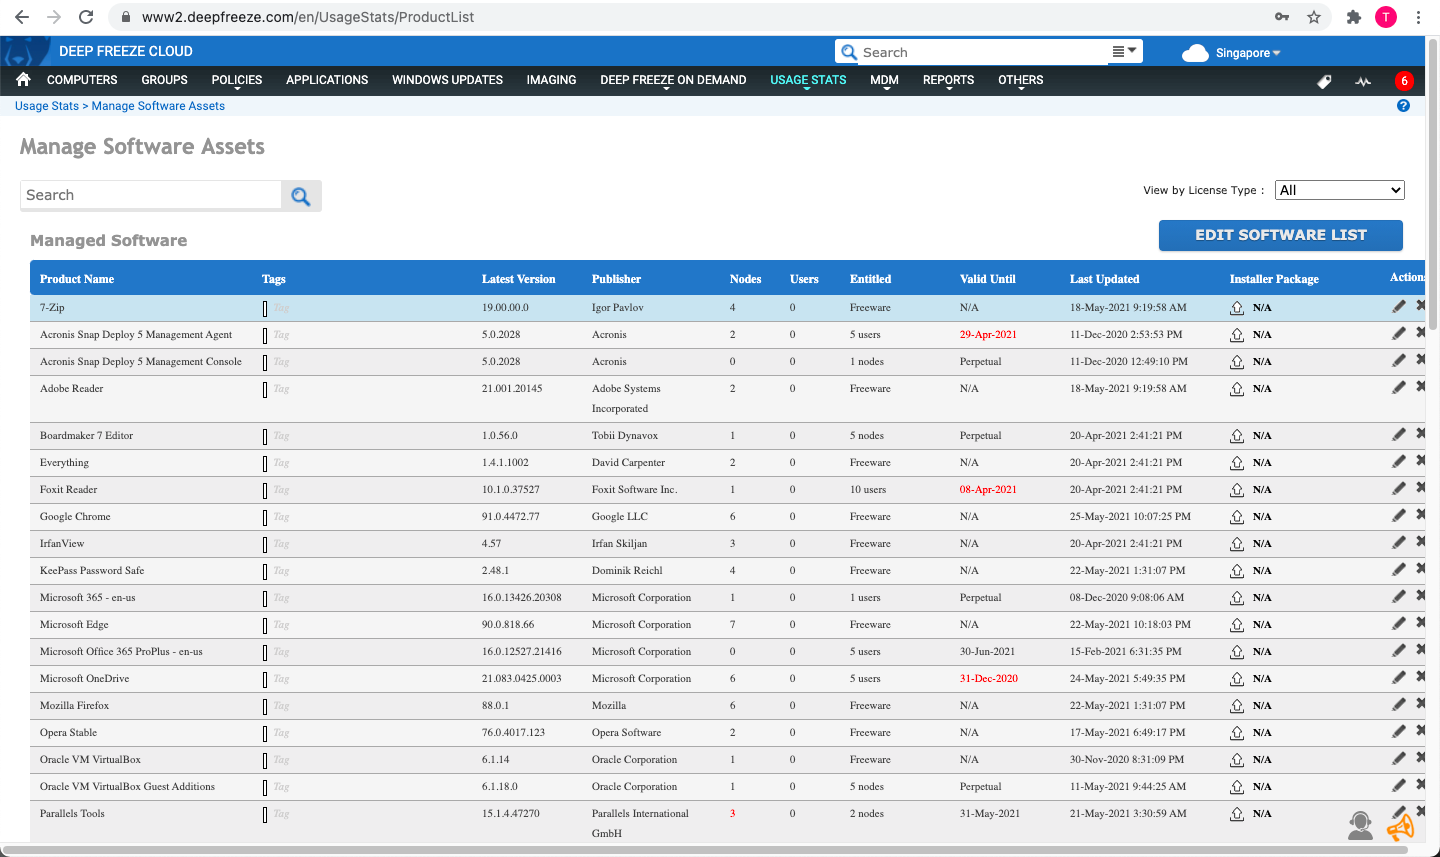Upload installer package for IrfanView

[1237, 544]
